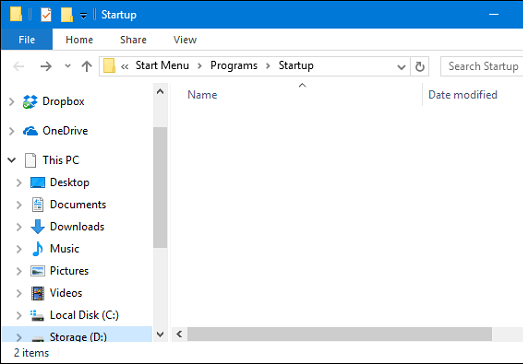Image resolution: width=523 pixels, height=364 pixels.
Task: Expand the Pictures tree node
Action: point(19,271)
